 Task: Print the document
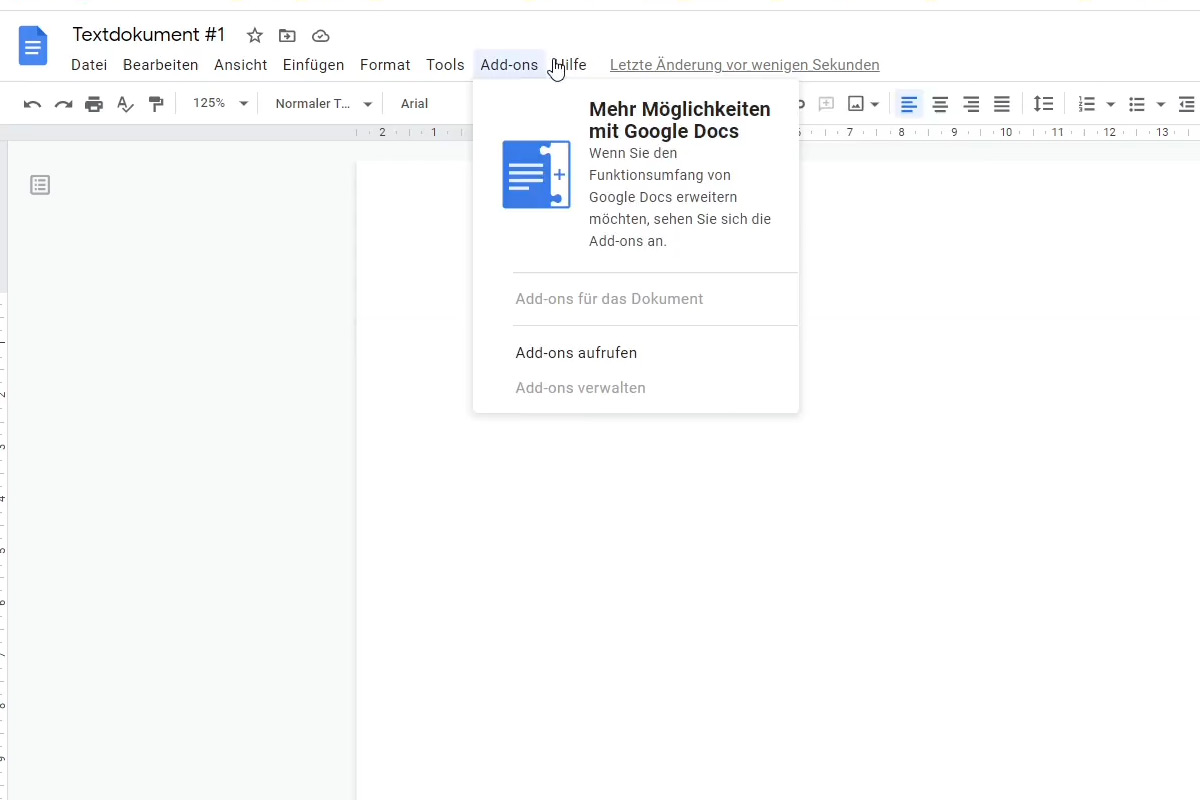point(94,104)
